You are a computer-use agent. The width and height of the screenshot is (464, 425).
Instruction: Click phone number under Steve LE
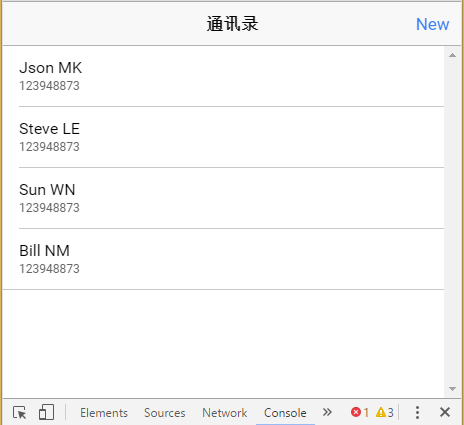49,147
